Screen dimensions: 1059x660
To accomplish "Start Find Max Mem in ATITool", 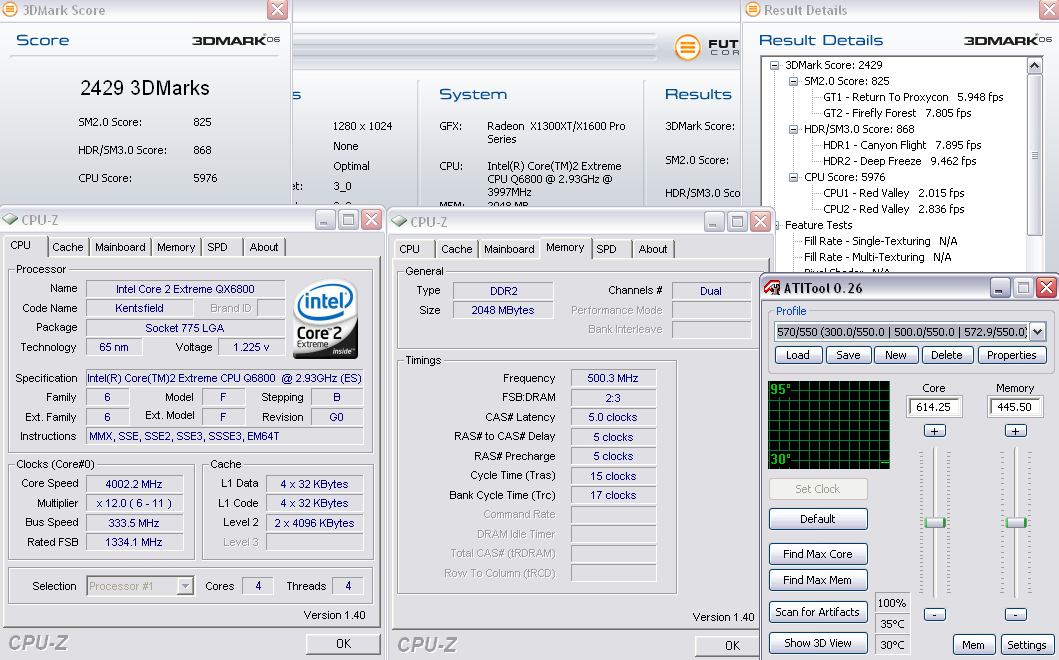I will tap(818, 580).
